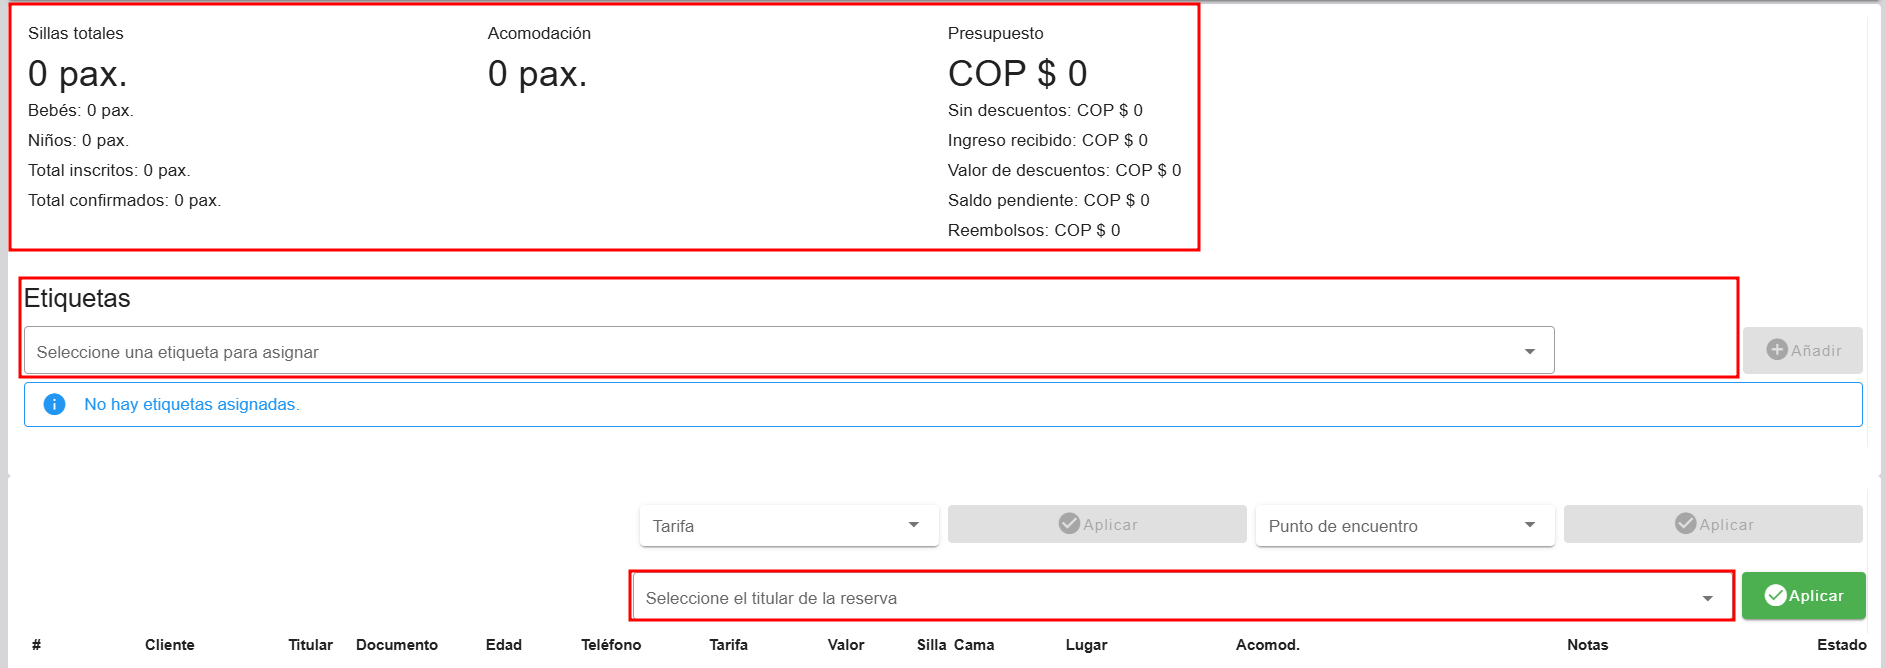Click the Cliente column header
Screen dimensions: 1886x668
pyautogui.click(x=169, y=645)
